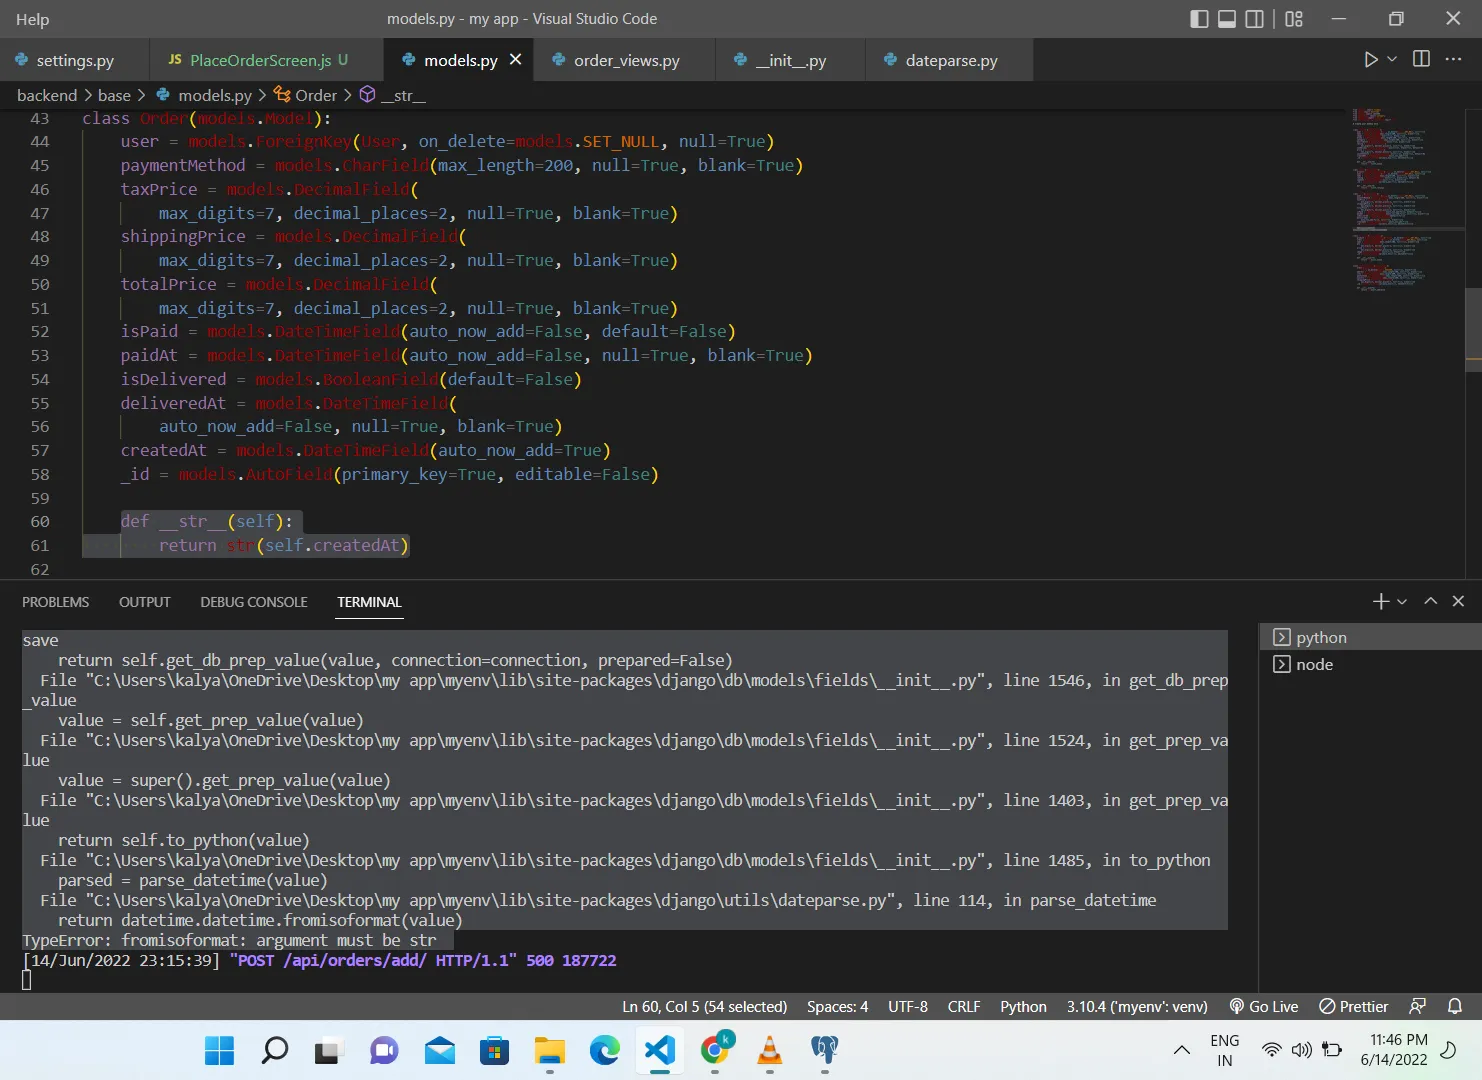Open the terminal launch profile dropdown

click(1402, 602)
